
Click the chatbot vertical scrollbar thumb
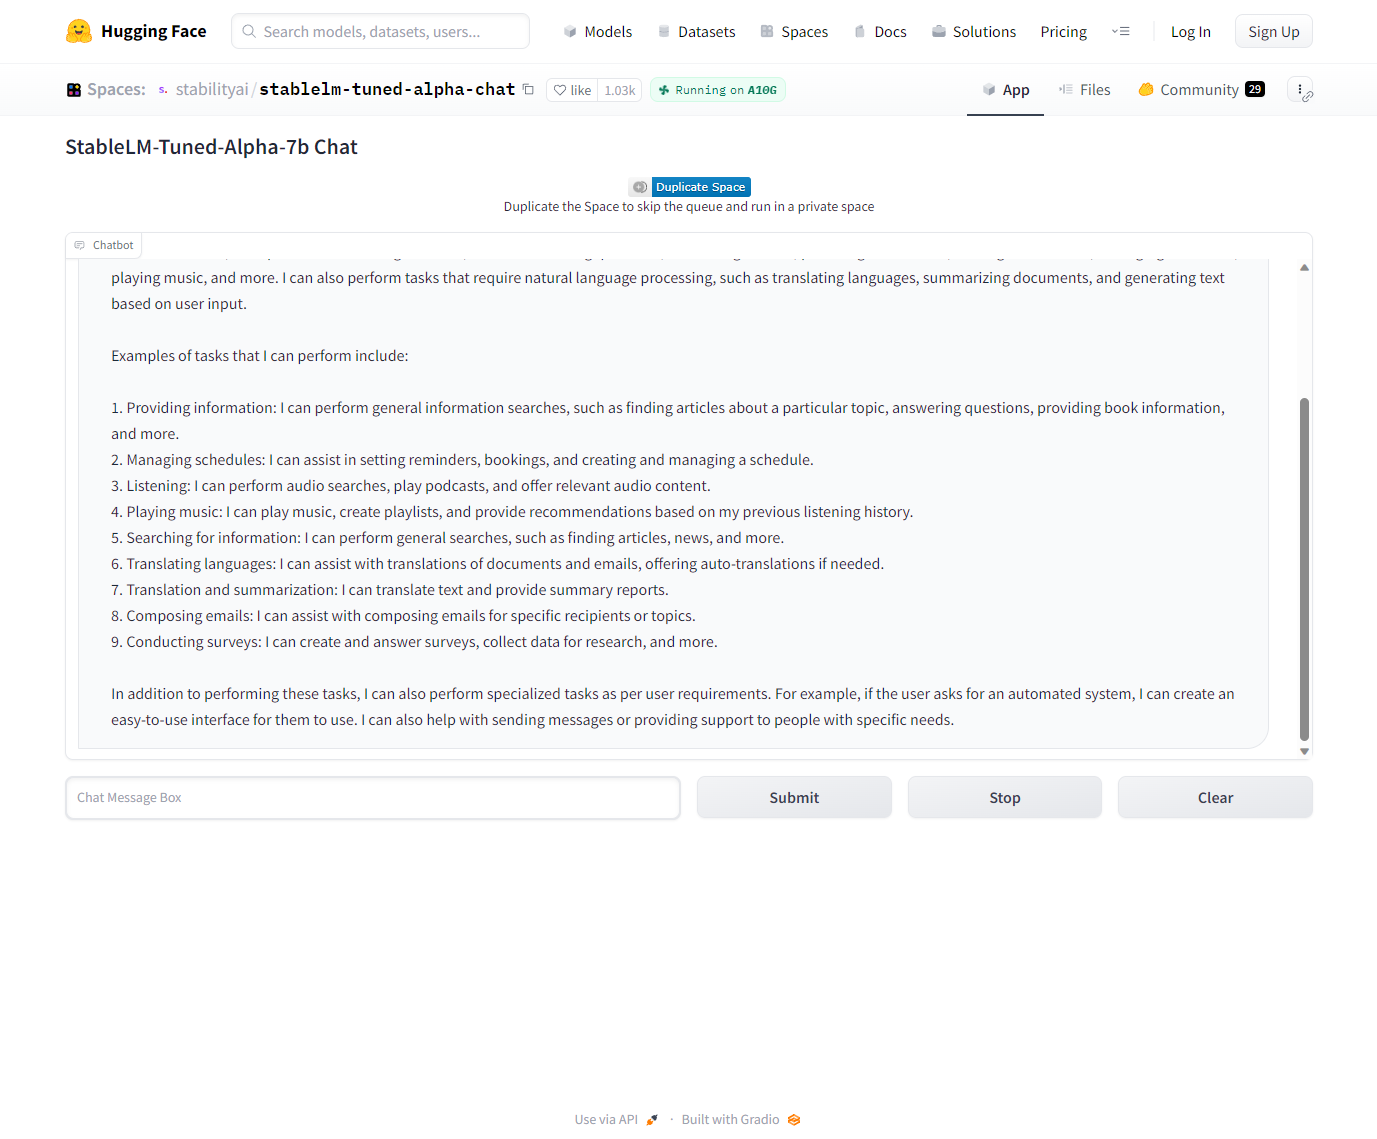point(1304,570)
